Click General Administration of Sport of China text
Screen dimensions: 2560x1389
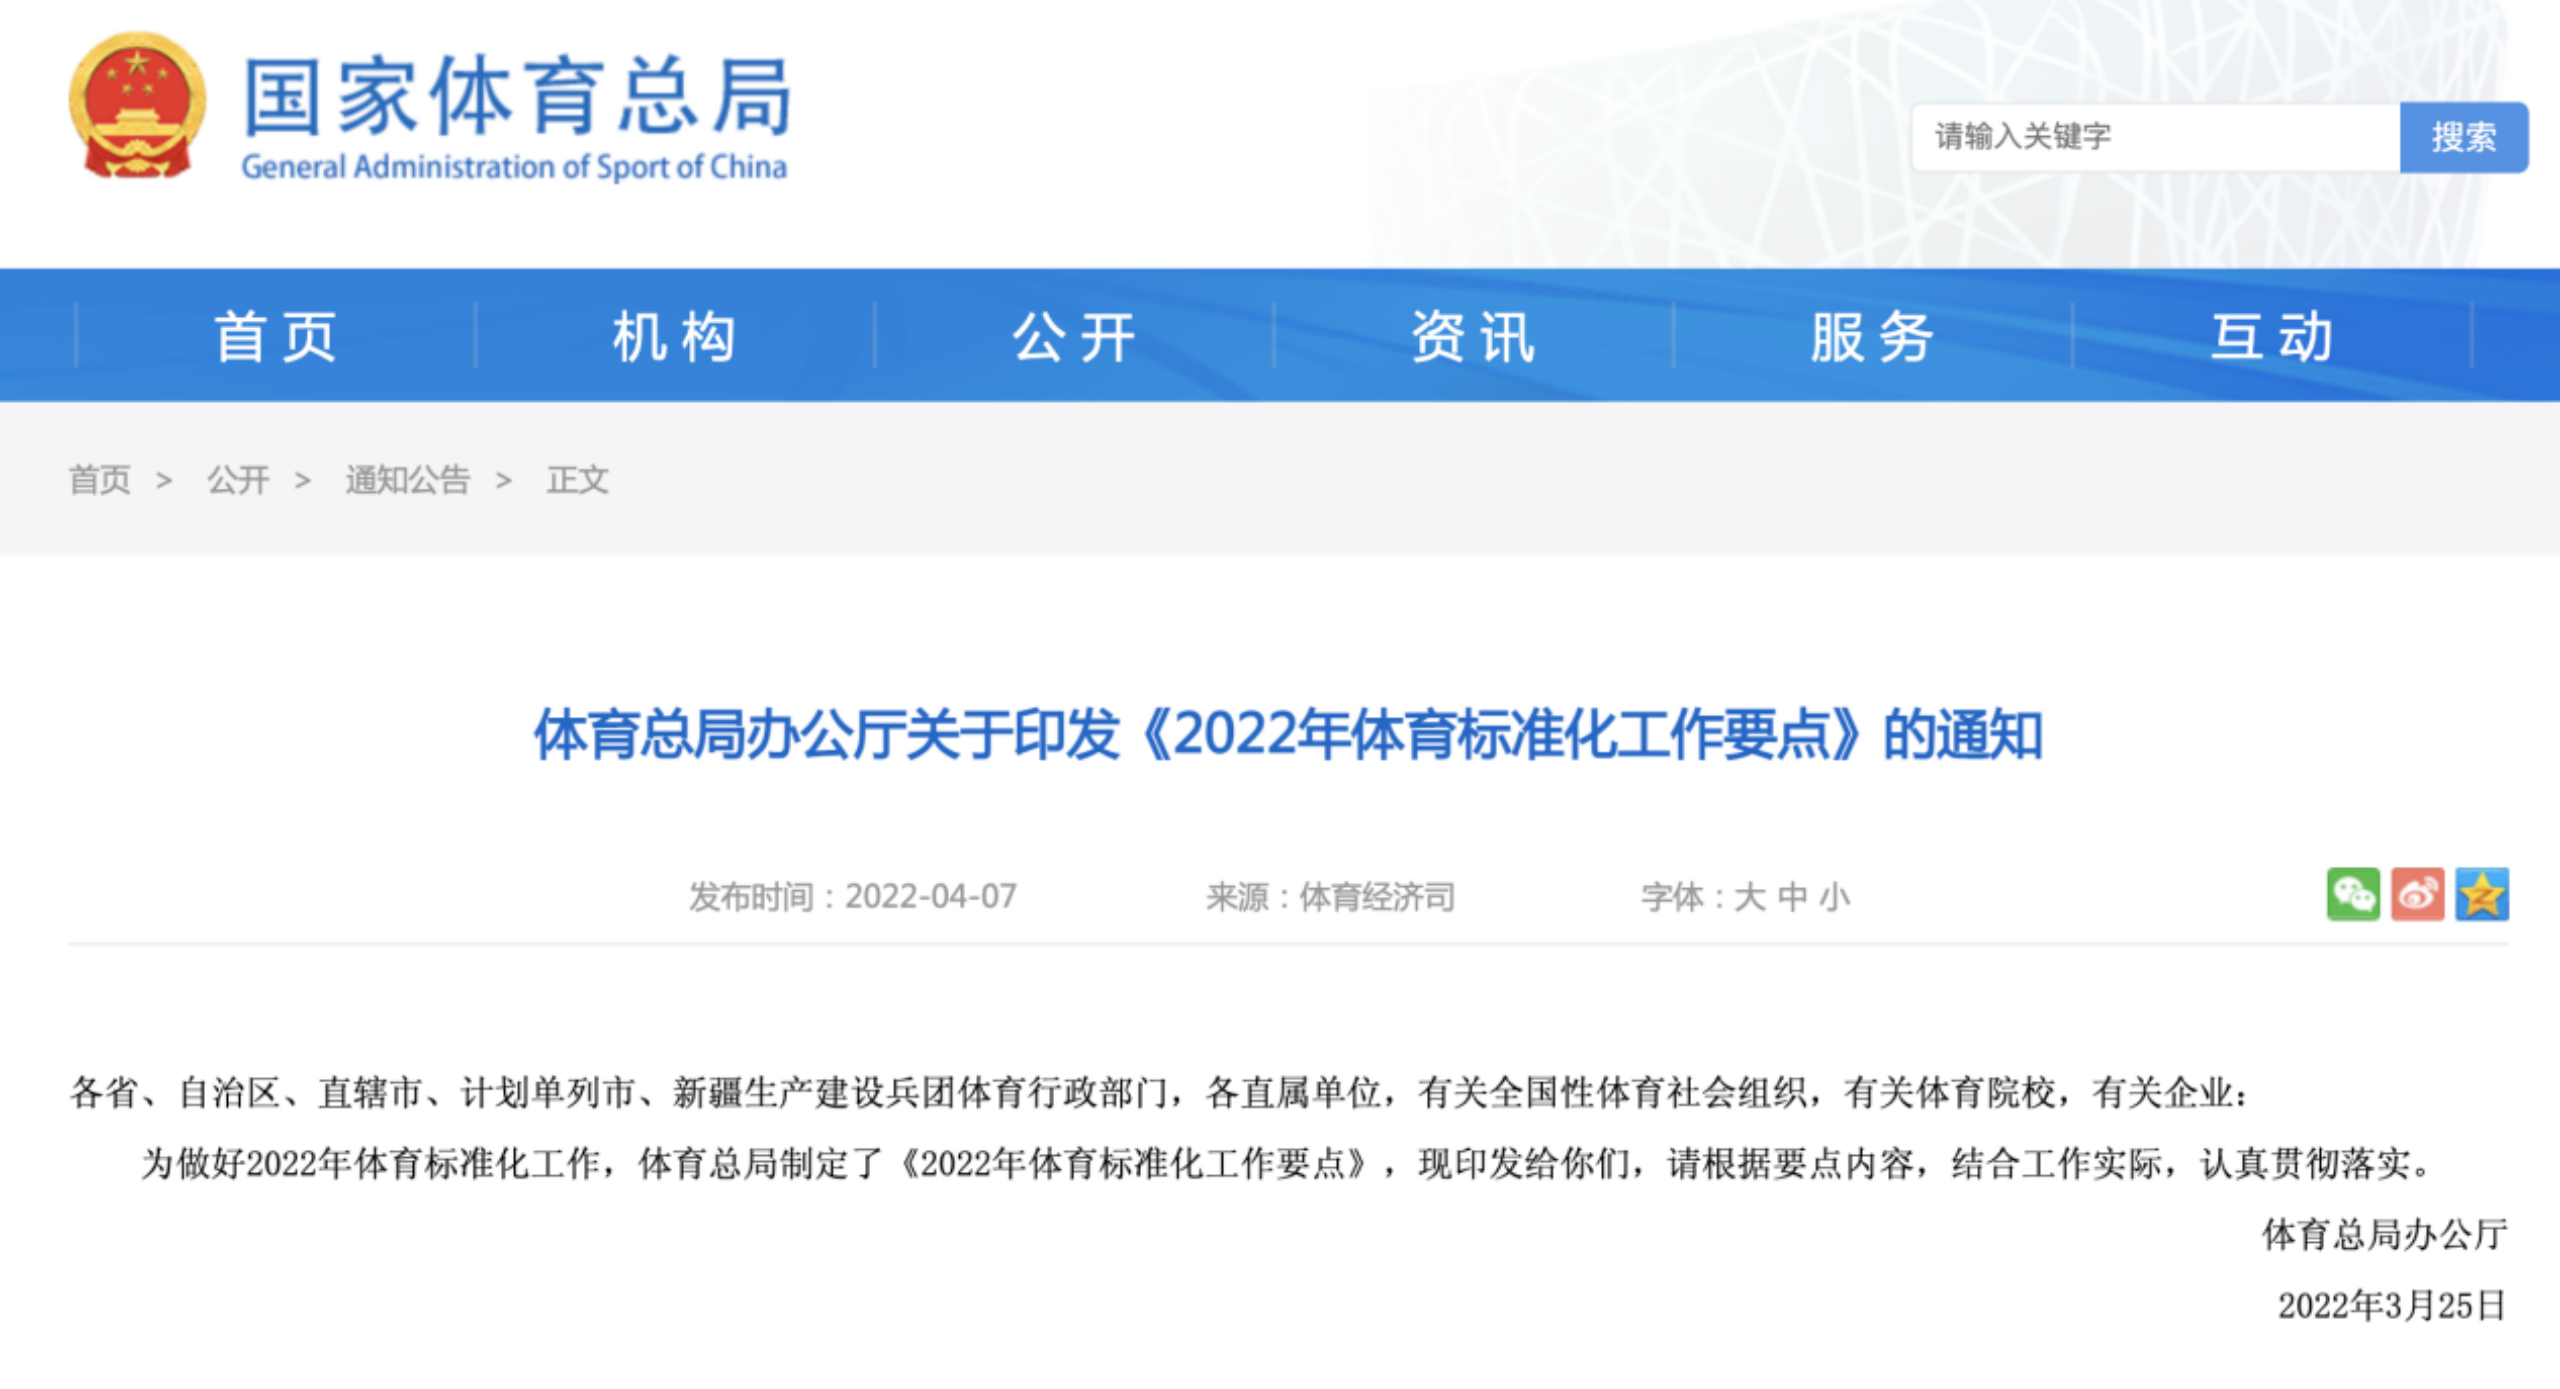pos(514,167)
